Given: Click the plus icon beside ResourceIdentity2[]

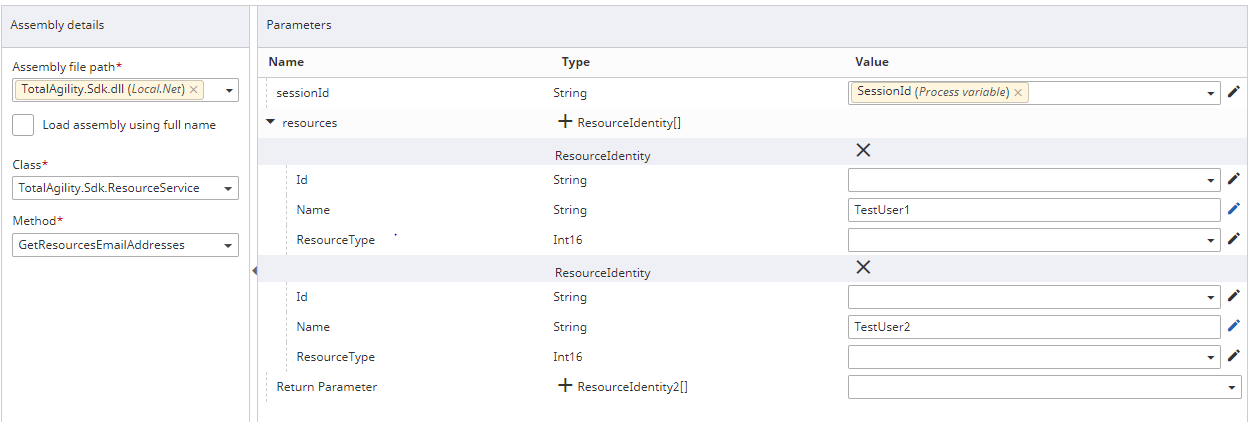Looking at the screenshot, I should [x=565, y=386].
